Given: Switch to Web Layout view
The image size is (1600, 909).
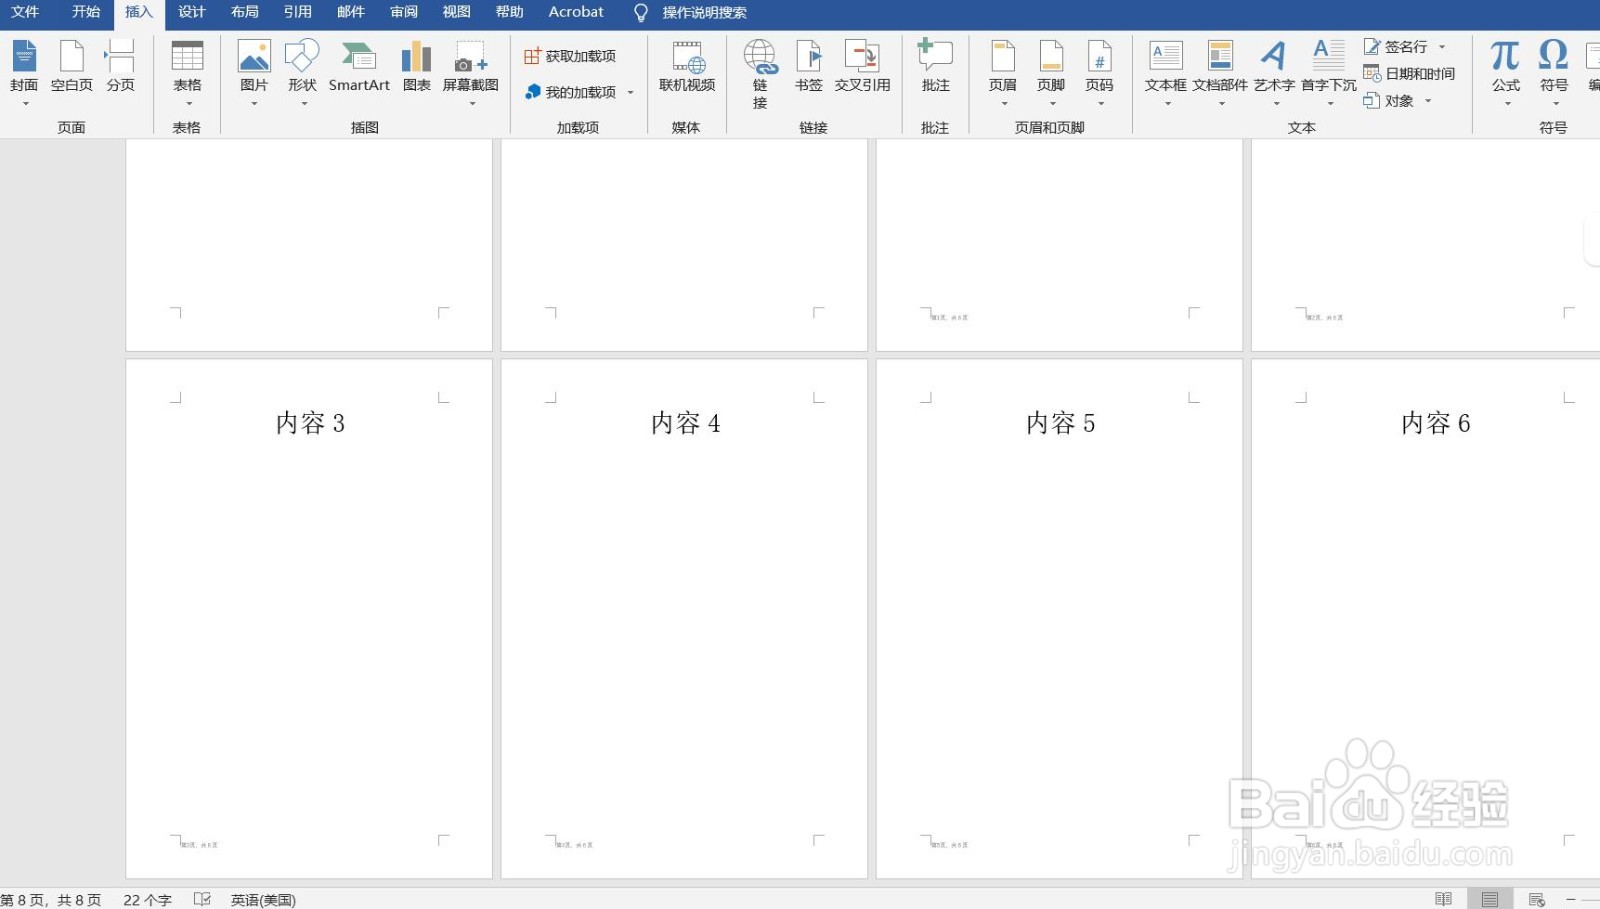Looking at the screenshot, I should click(x=1537, y=899).
